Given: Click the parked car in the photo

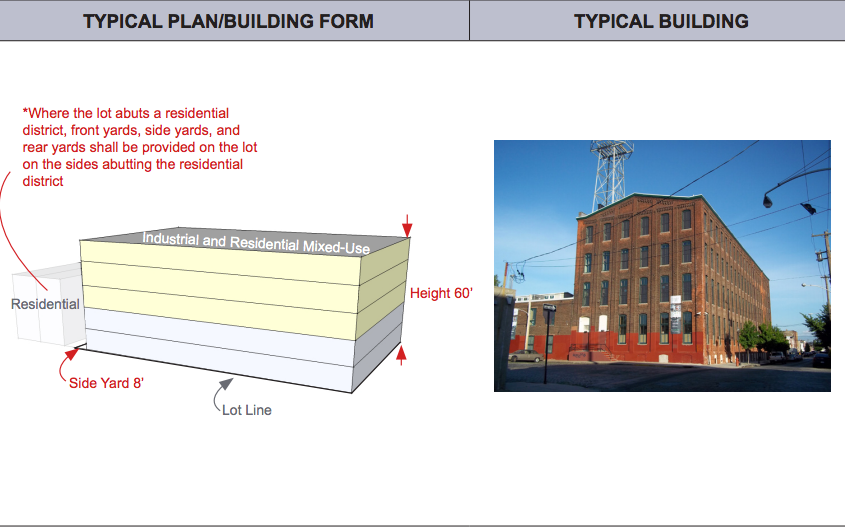Looking at the screenshot, I should 525,355.
